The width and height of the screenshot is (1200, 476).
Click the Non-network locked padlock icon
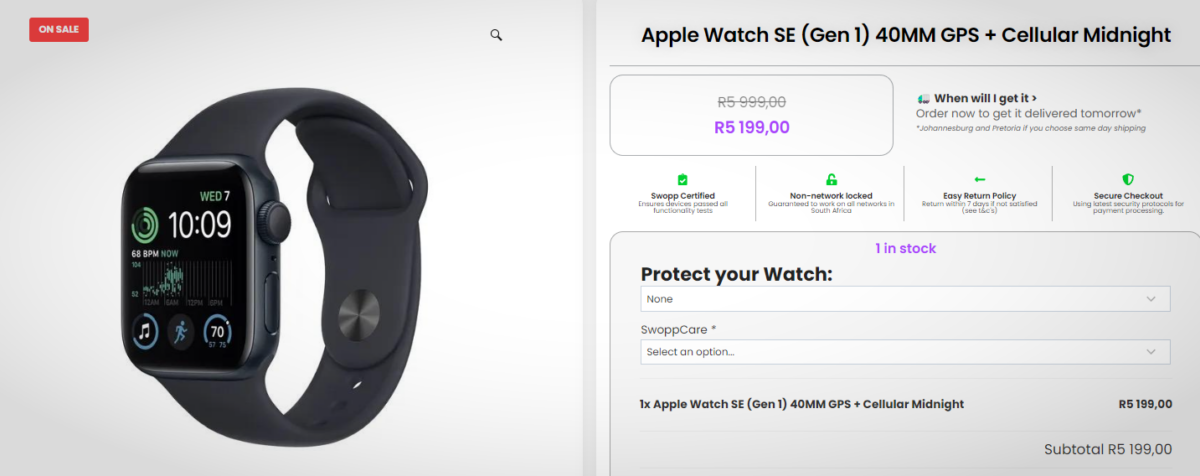tap(831, 179)
